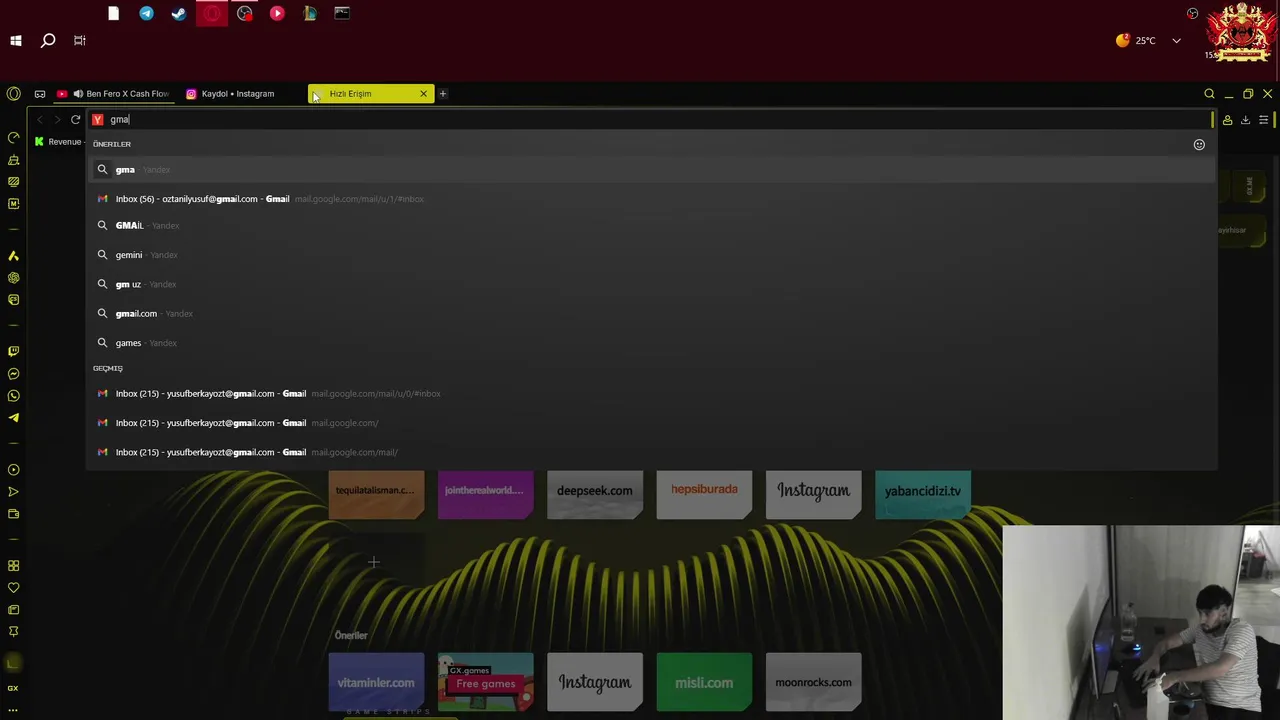Open Pinboards pin icon in sidebar
This screenshot has width=1280, height=720.
click(13, 632)
